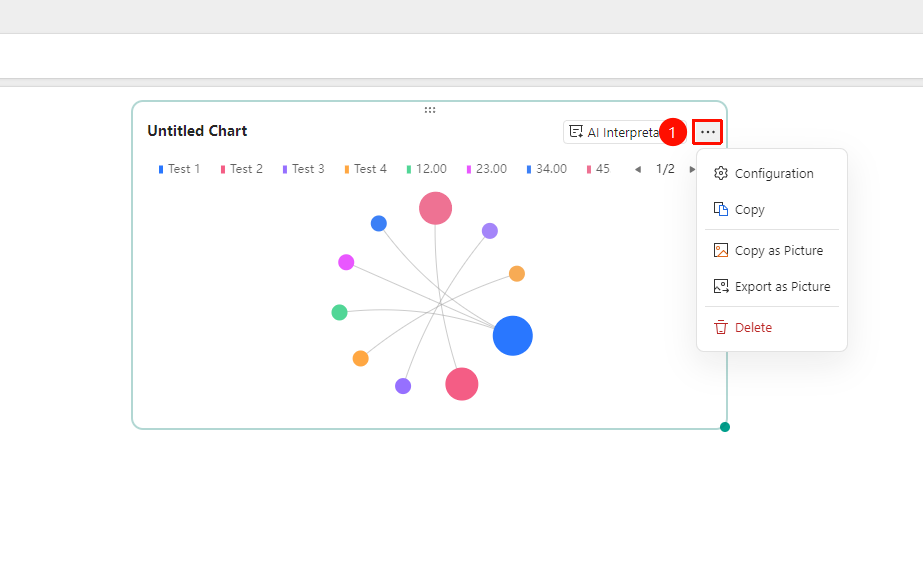Screen dimensions: 923x565
Task: Click the Configuration gear icon
Action: [x=721, y=173]
